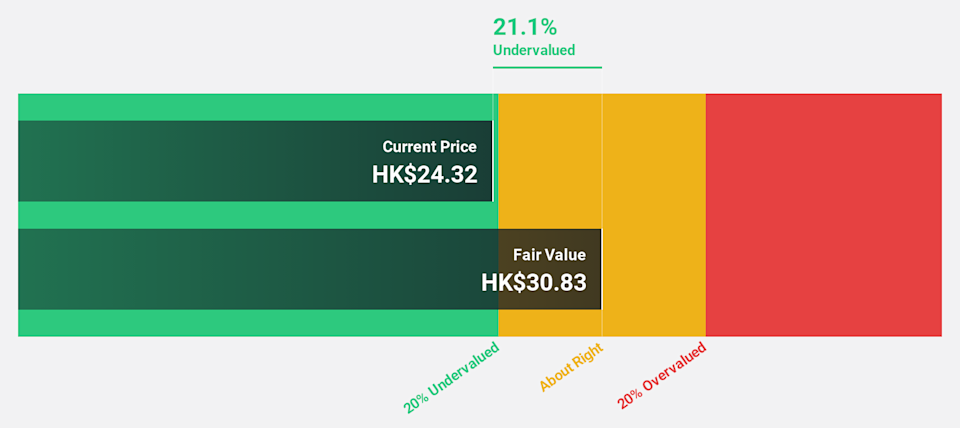Screen dimensions: 960x428
Task: Select the Current Price label text
Action: [x=429, y=147]
